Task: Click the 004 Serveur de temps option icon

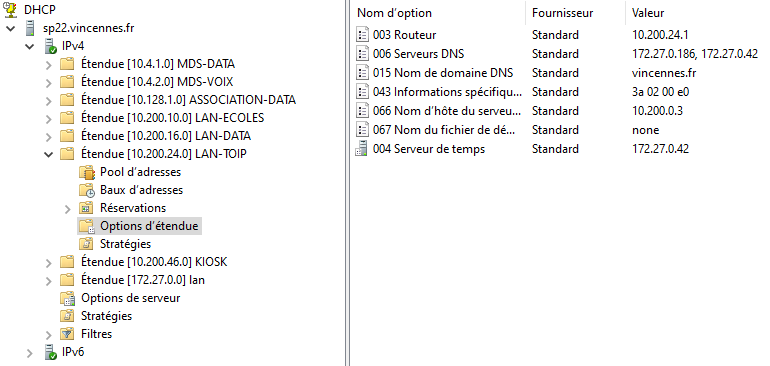Action: coord(362,149)
